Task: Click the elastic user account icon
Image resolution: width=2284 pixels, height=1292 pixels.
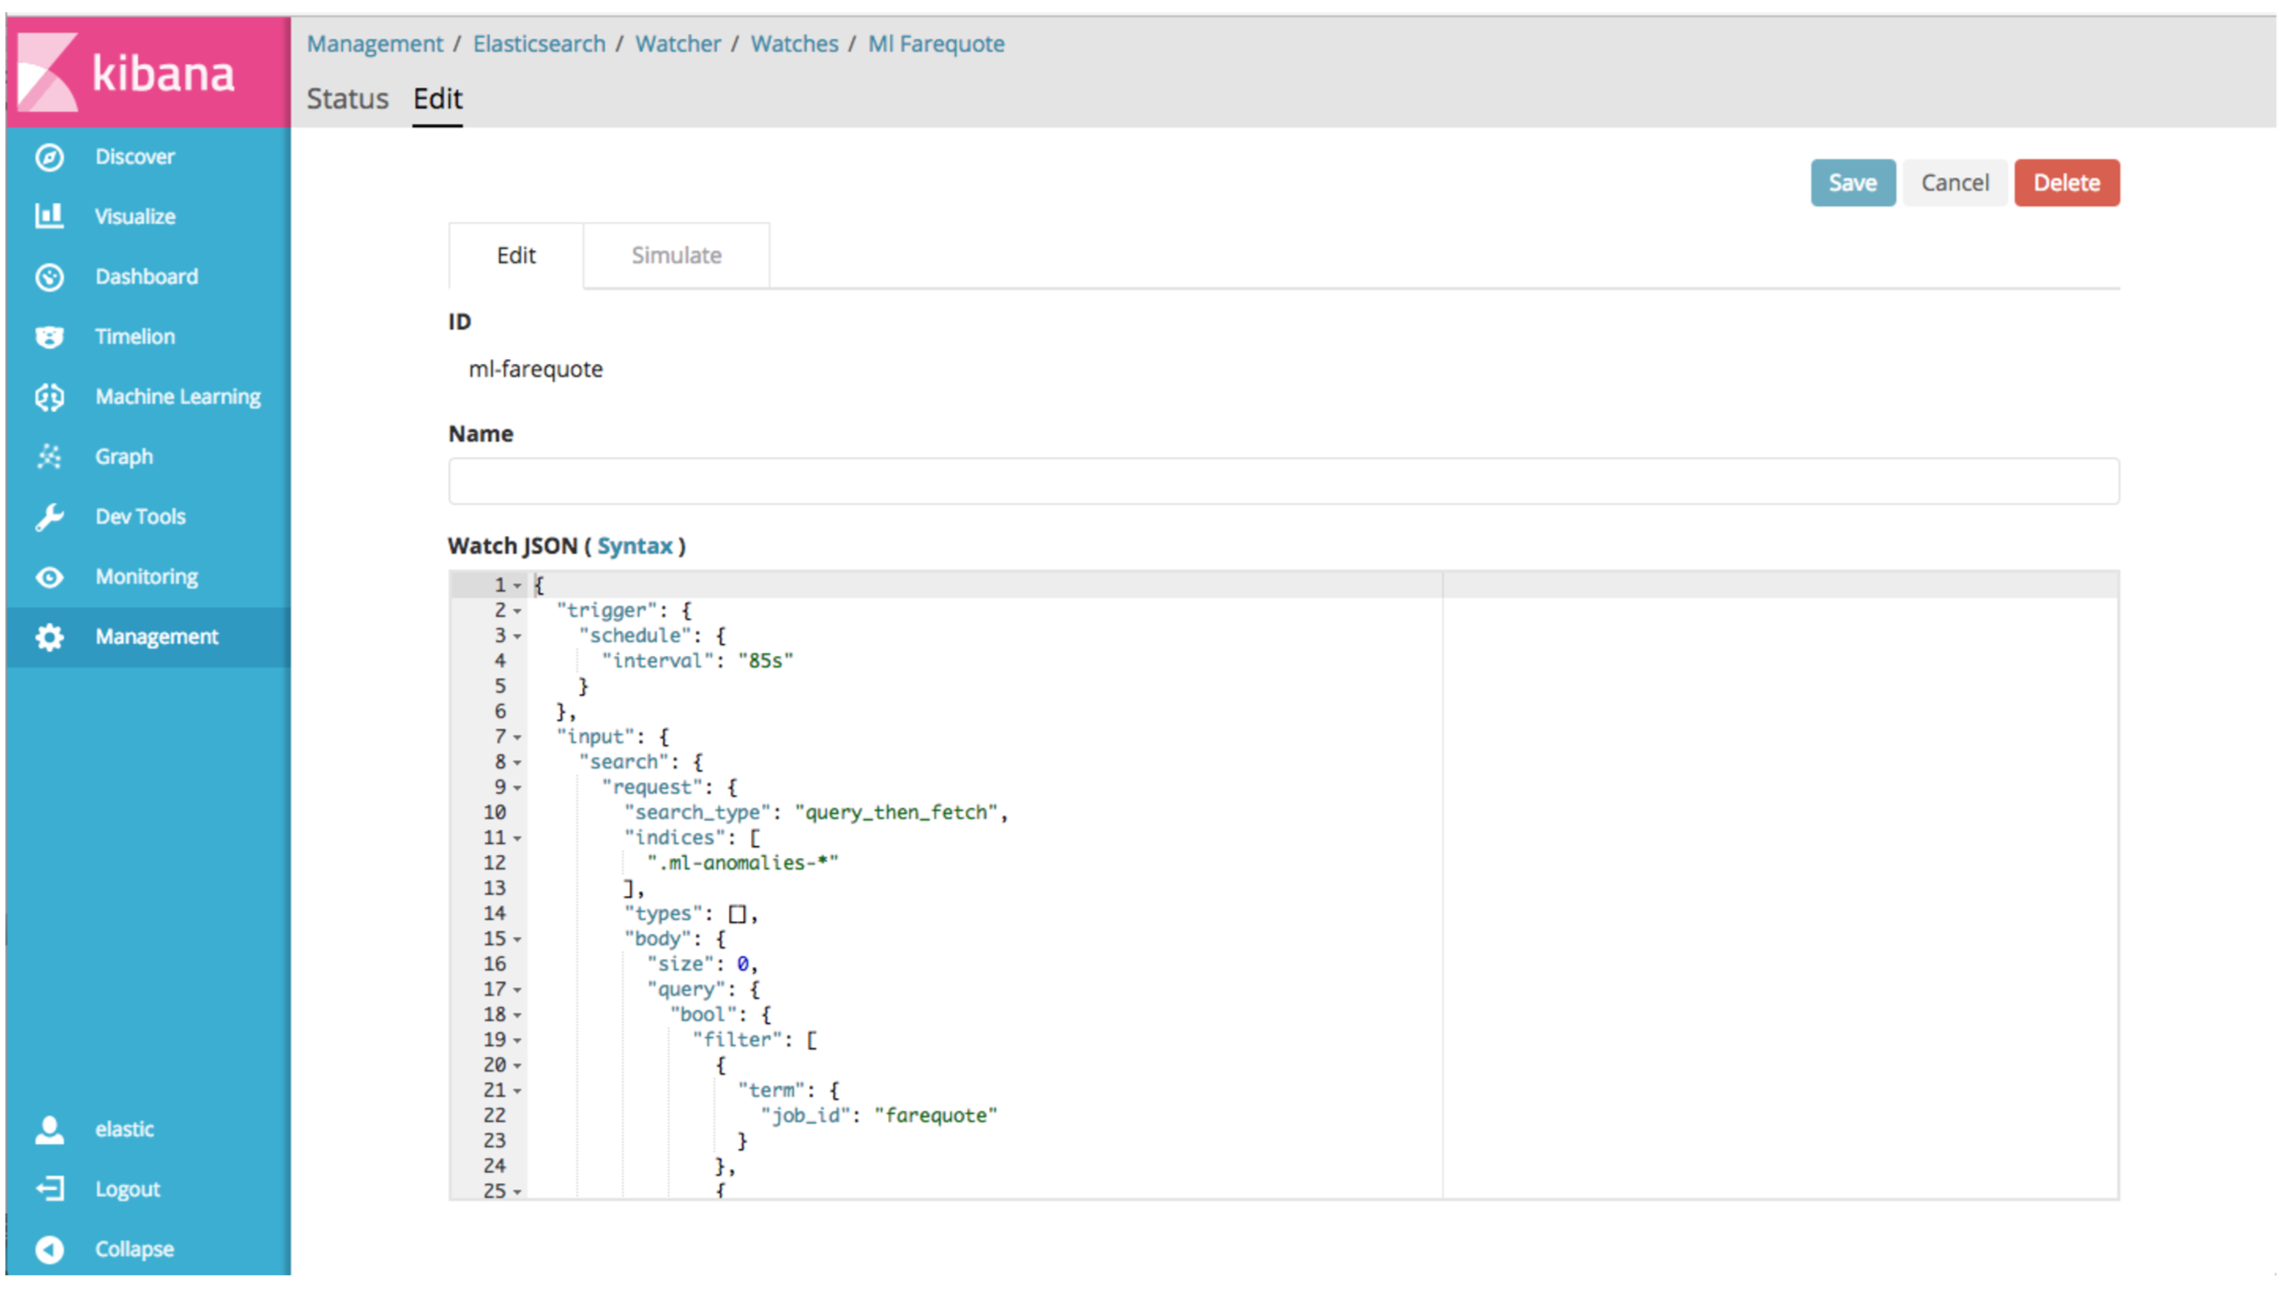Action: click(49, 1127)
